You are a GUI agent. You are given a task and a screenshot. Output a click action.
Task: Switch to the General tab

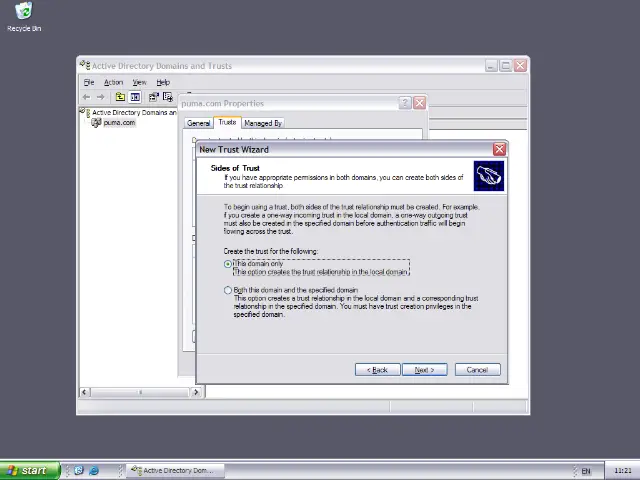coord(198,123)
